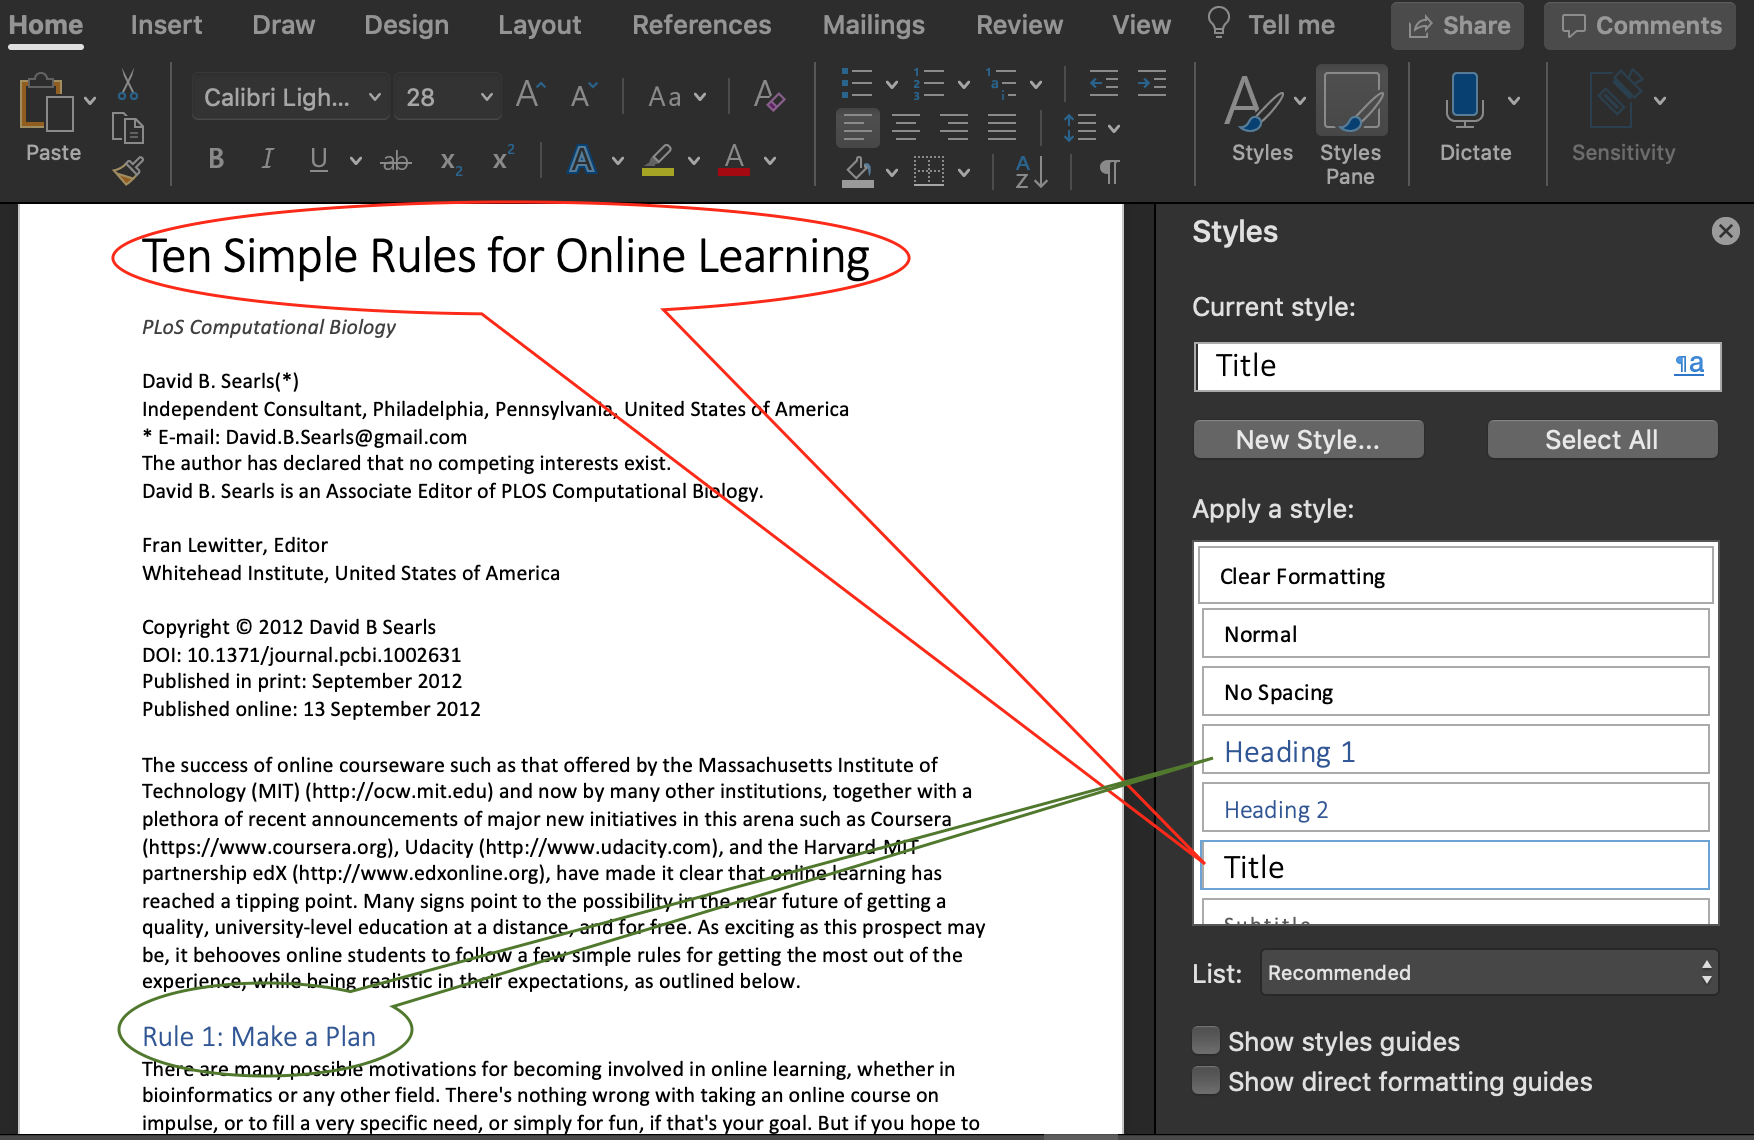Open the List Recommended dropdown

pos(1488,972)
